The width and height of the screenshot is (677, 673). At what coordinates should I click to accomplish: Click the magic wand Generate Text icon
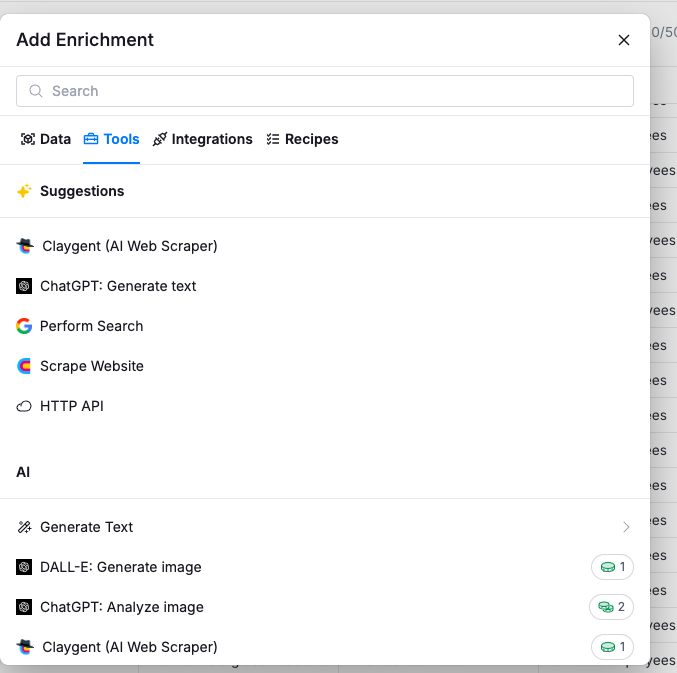[x=24, y=527]
